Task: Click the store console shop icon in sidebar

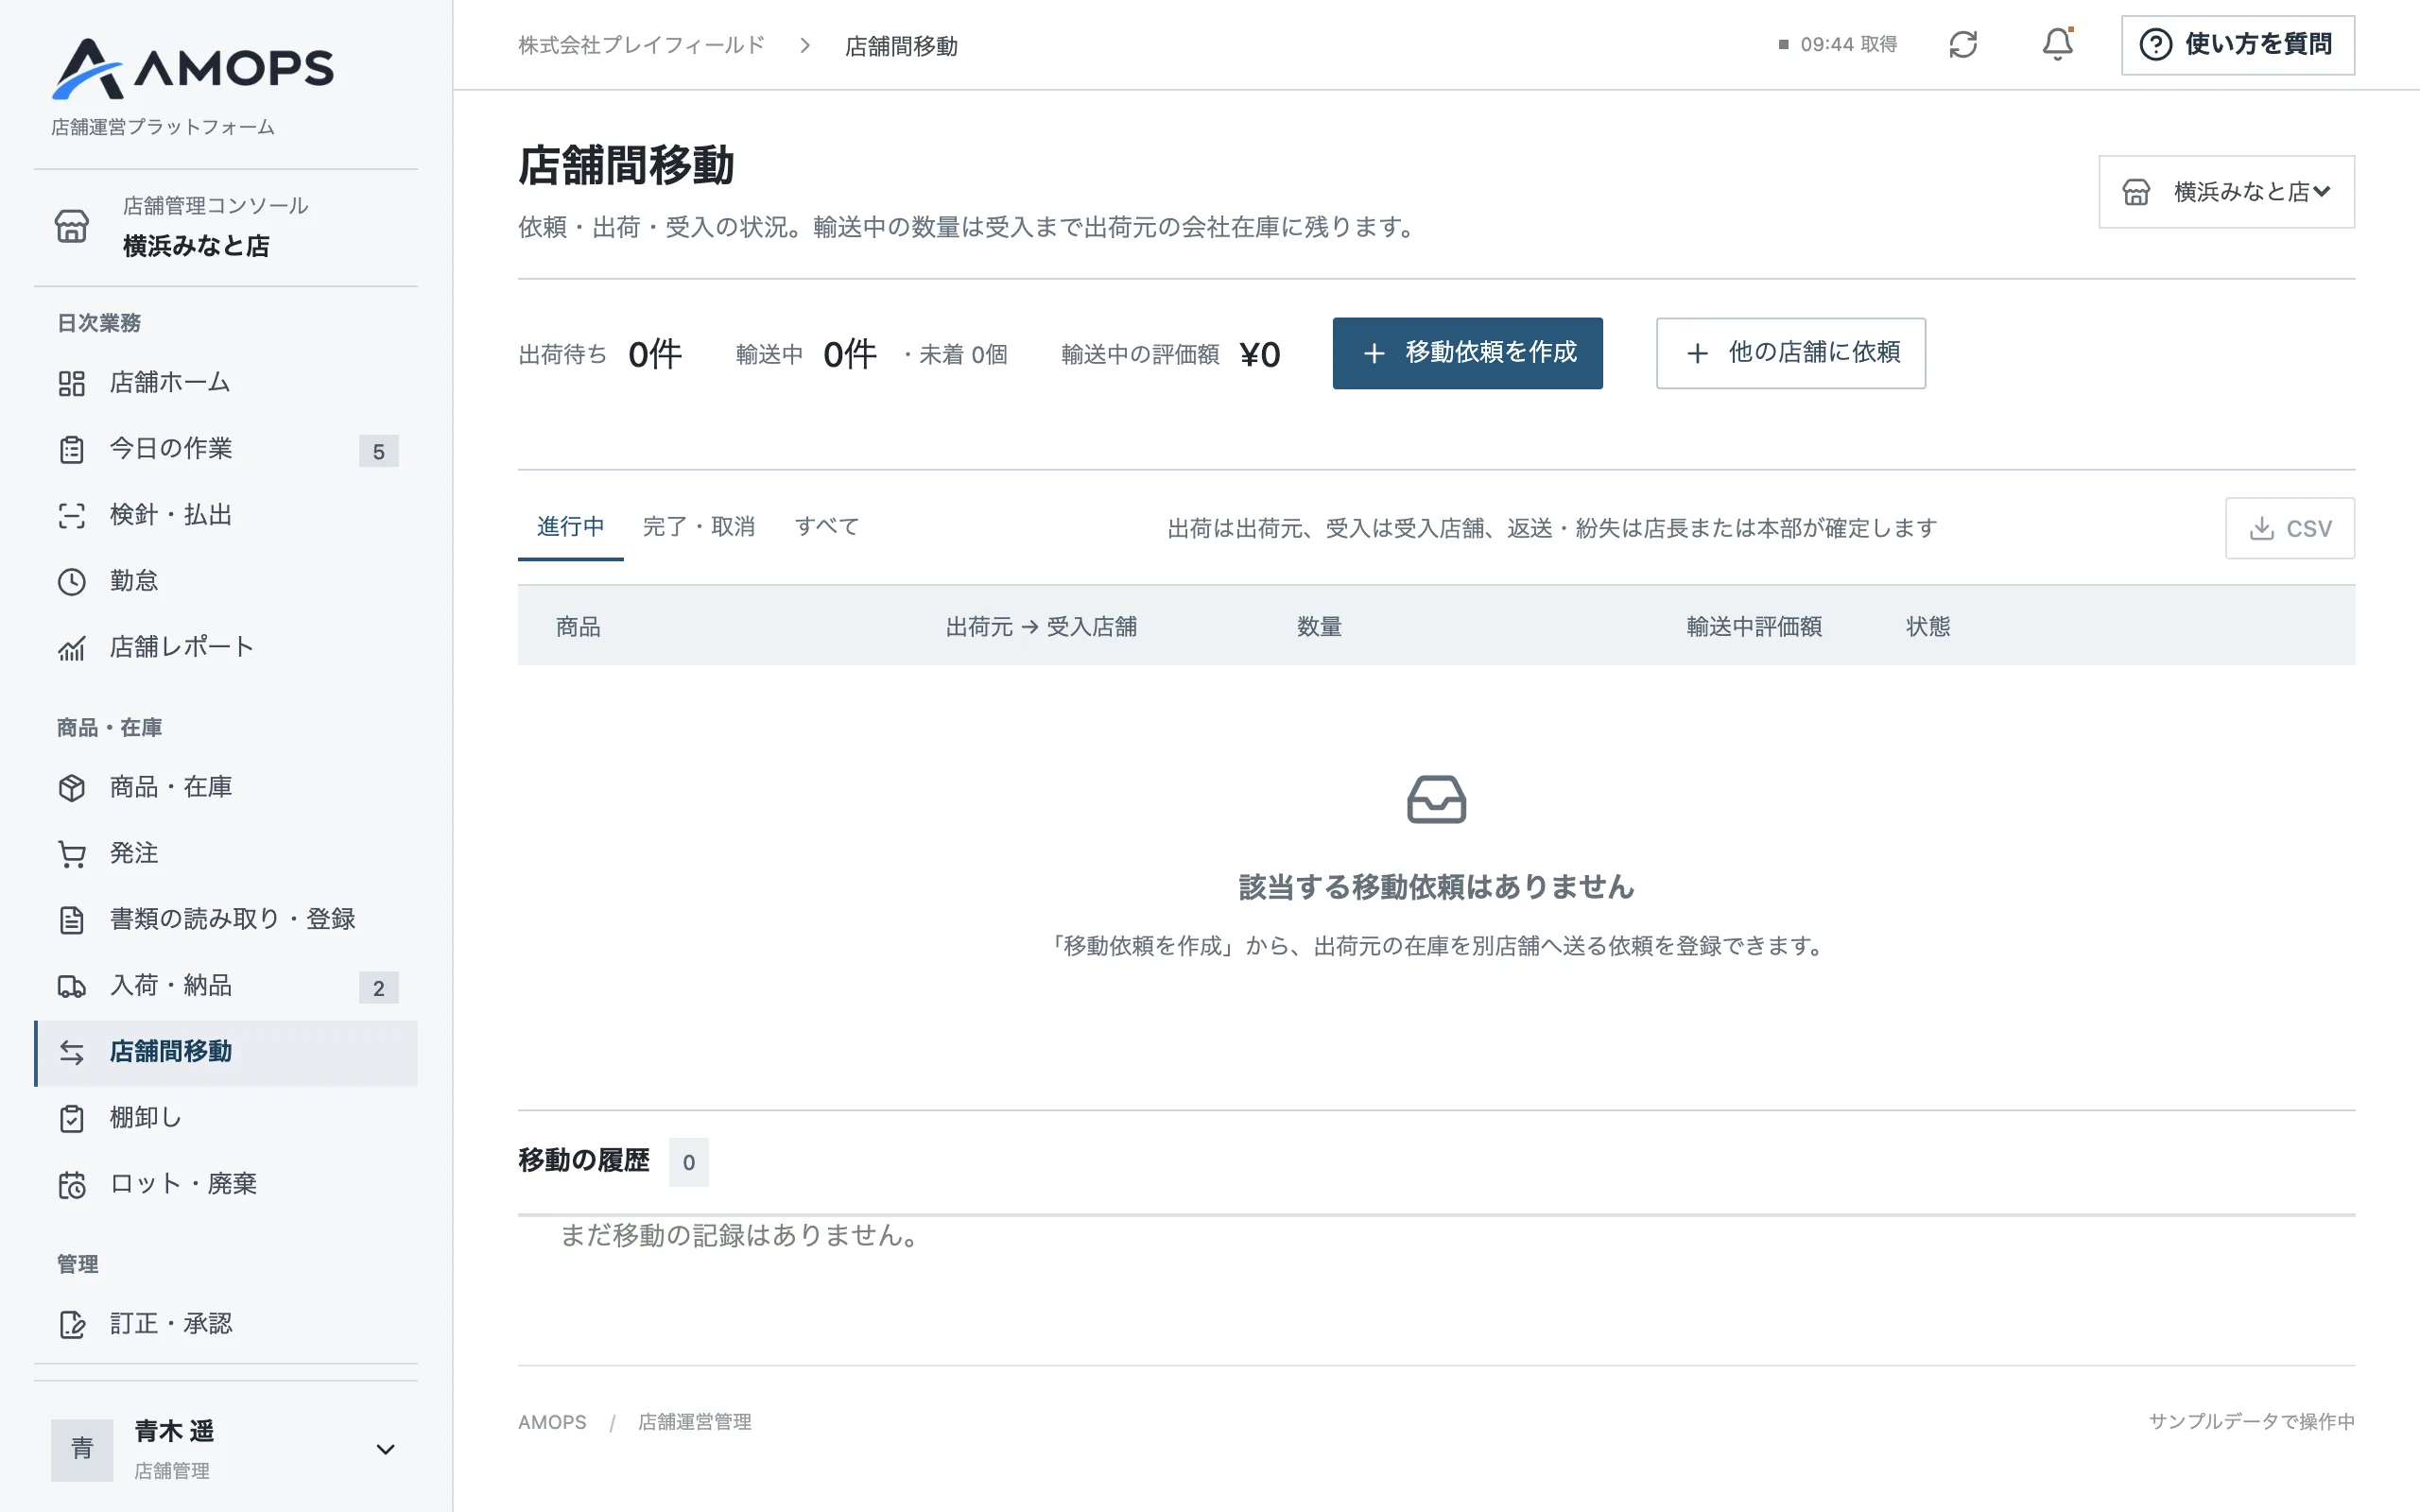Action: click(71, 226)
